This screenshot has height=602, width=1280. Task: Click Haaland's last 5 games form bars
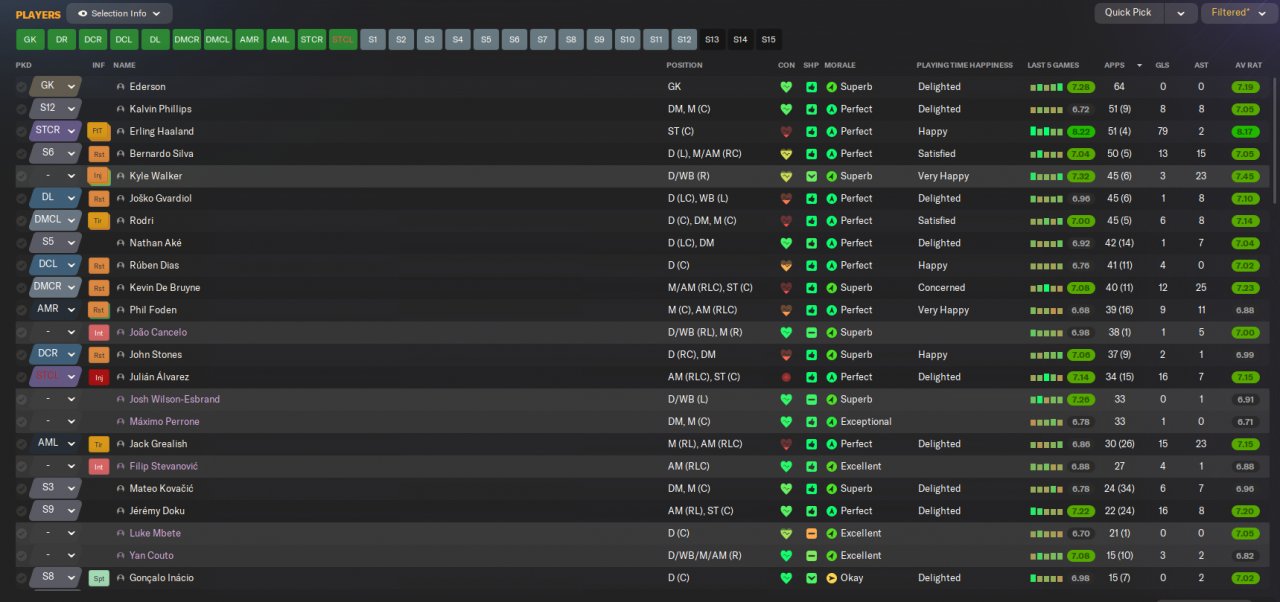pos(1046,132)
